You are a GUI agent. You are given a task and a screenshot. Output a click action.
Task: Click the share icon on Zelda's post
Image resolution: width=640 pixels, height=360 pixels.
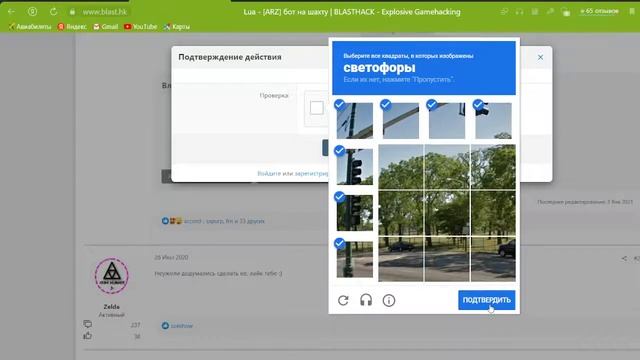pyautogui.click(x=624, y=258)
